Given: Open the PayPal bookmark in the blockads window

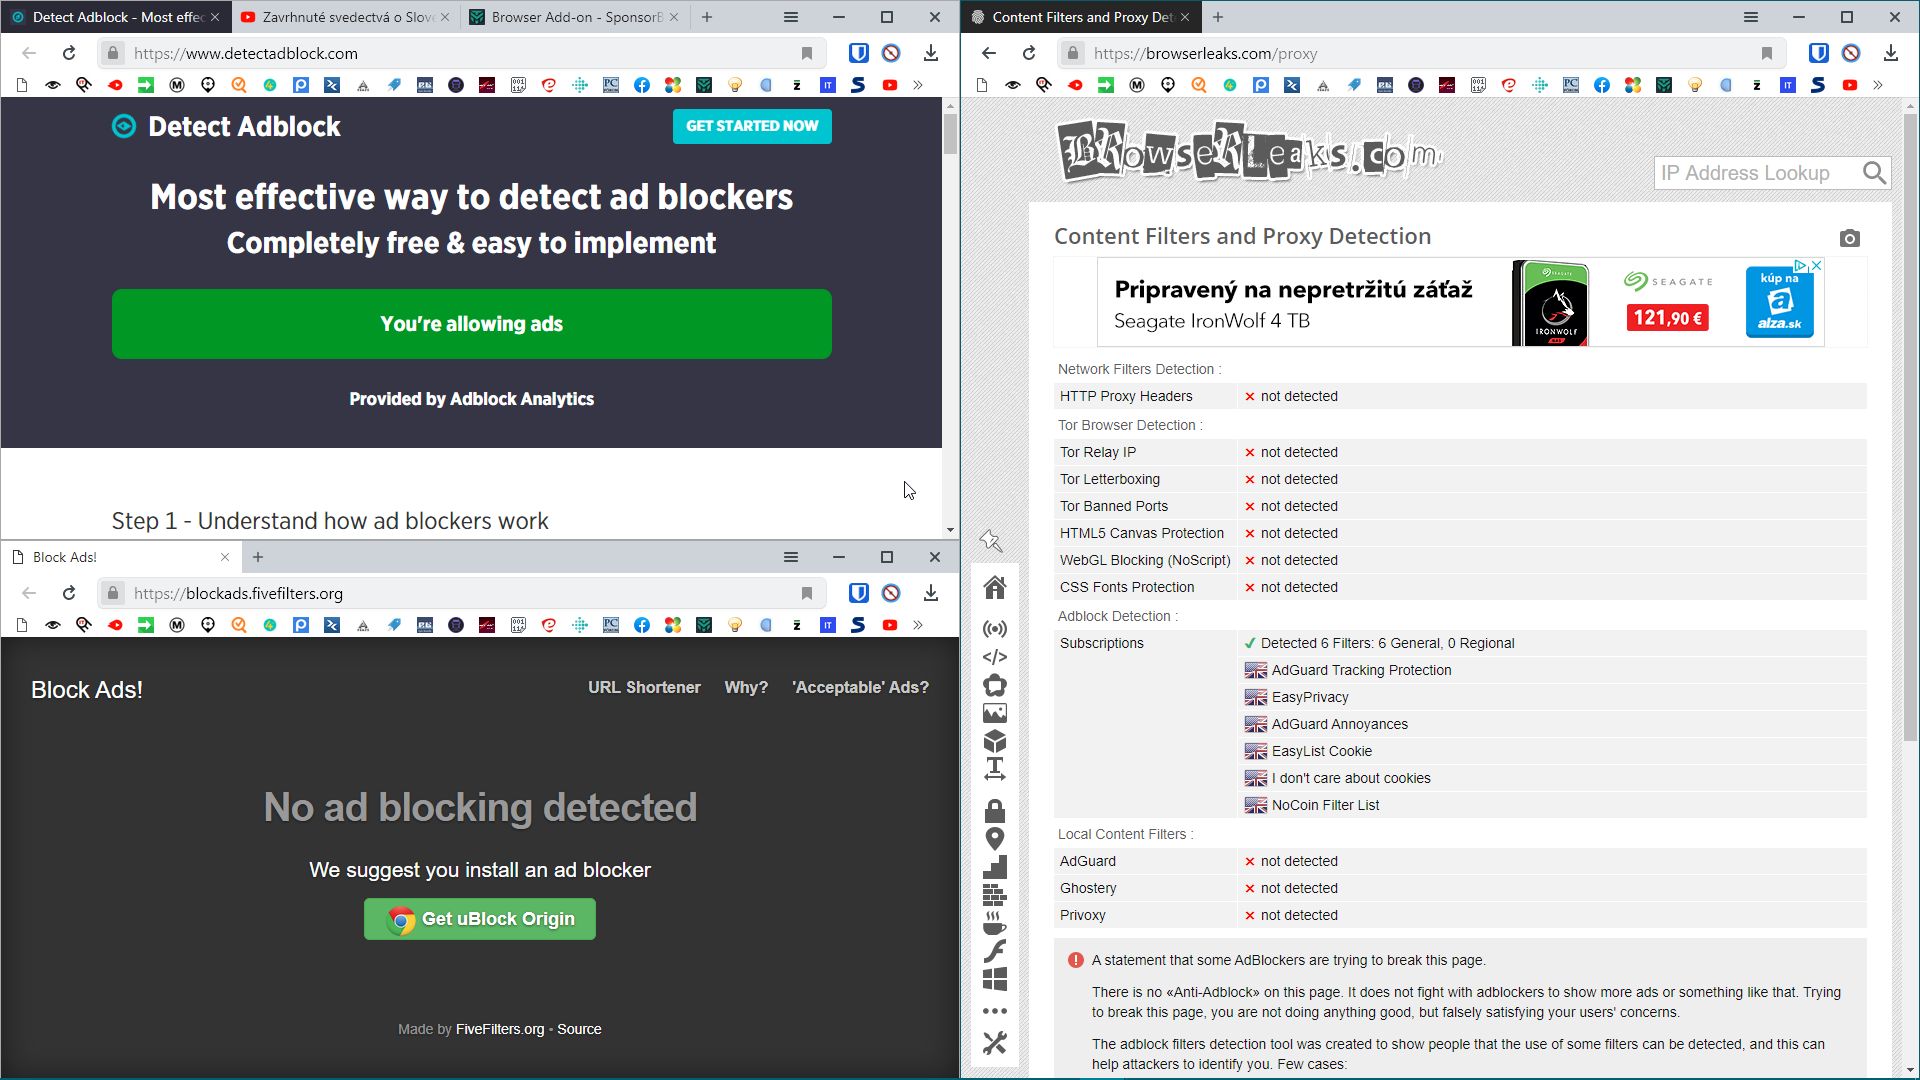Looking at the screenshot, I should pos(301,625).
